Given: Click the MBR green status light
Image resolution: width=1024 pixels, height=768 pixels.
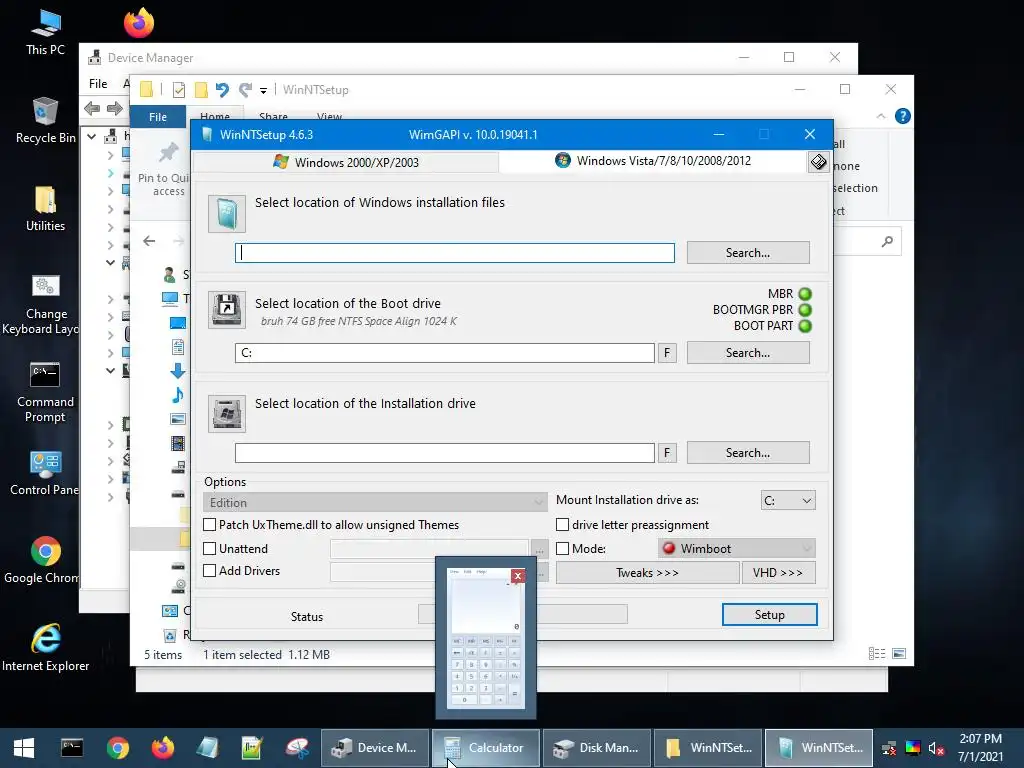Looking at the screenshot, I should click(805, 294).
